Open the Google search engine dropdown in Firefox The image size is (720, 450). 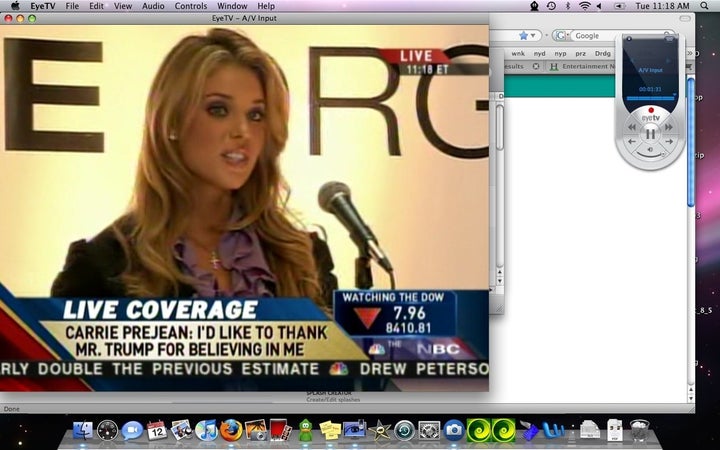coord(562,35)
